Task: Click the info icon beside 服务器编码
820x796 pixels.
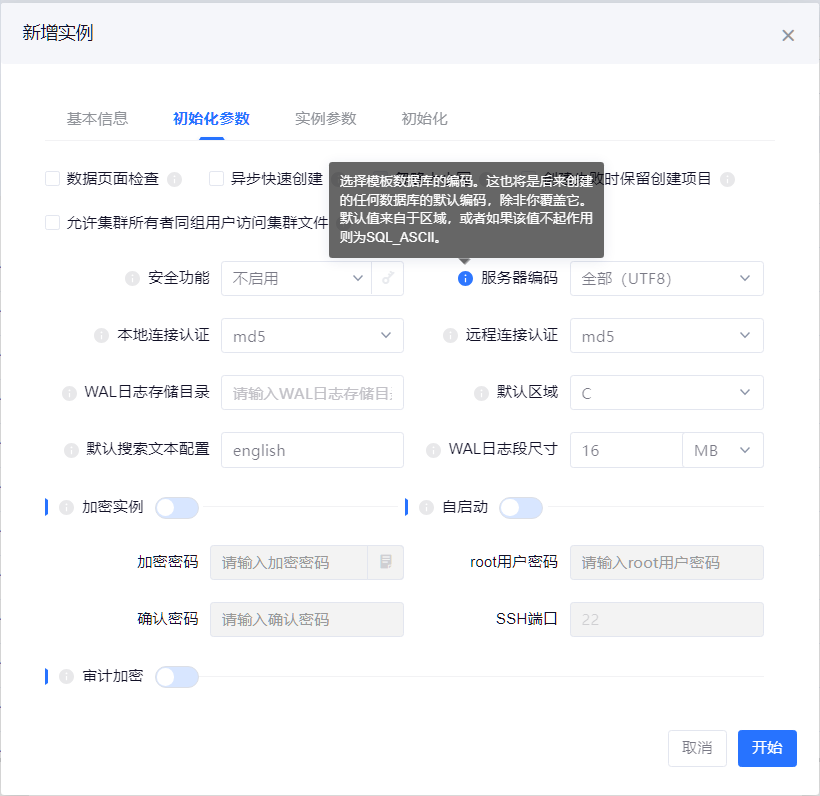Action: pos(465,279)
